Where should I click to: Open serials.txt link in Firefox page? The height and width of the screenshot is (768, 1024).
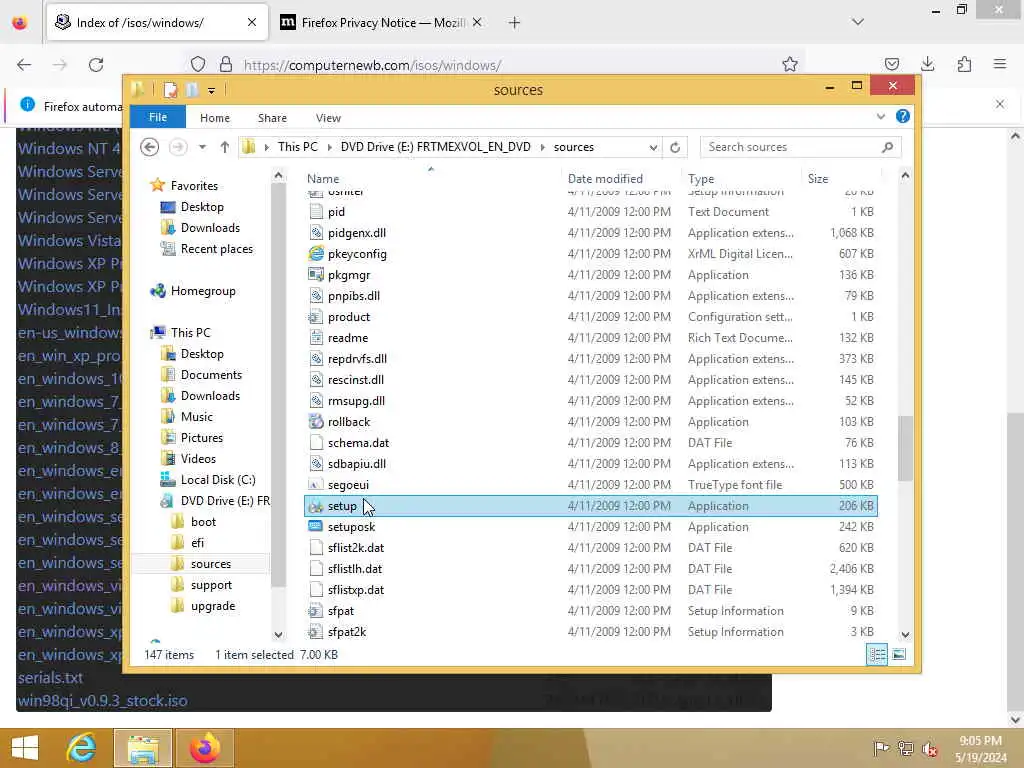pos(50,678)
